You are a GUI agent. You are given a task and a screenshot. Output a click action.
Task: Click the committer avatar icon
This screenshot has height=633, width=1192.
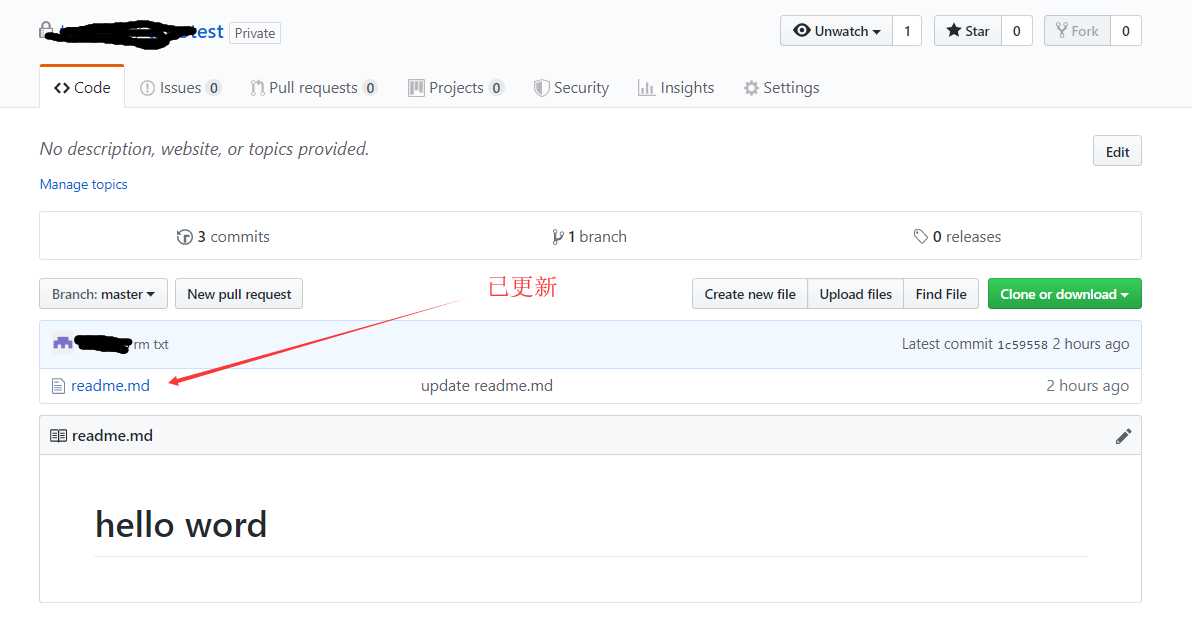pyautogui.click(x=62, y=343)
